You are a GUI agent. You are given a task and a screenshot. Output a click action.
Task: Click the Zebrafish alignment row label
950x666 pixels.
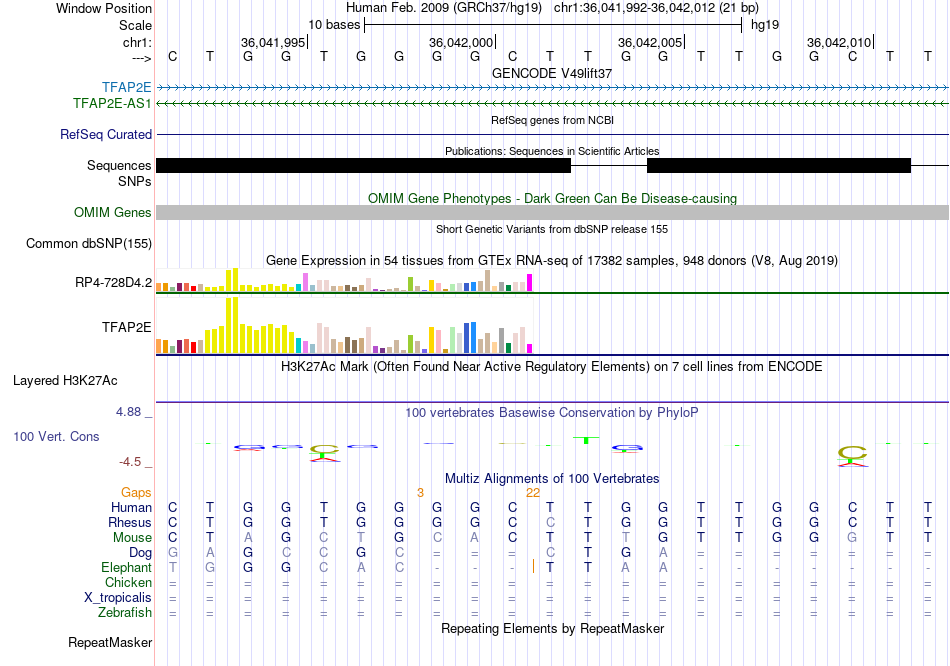point(125,613)
